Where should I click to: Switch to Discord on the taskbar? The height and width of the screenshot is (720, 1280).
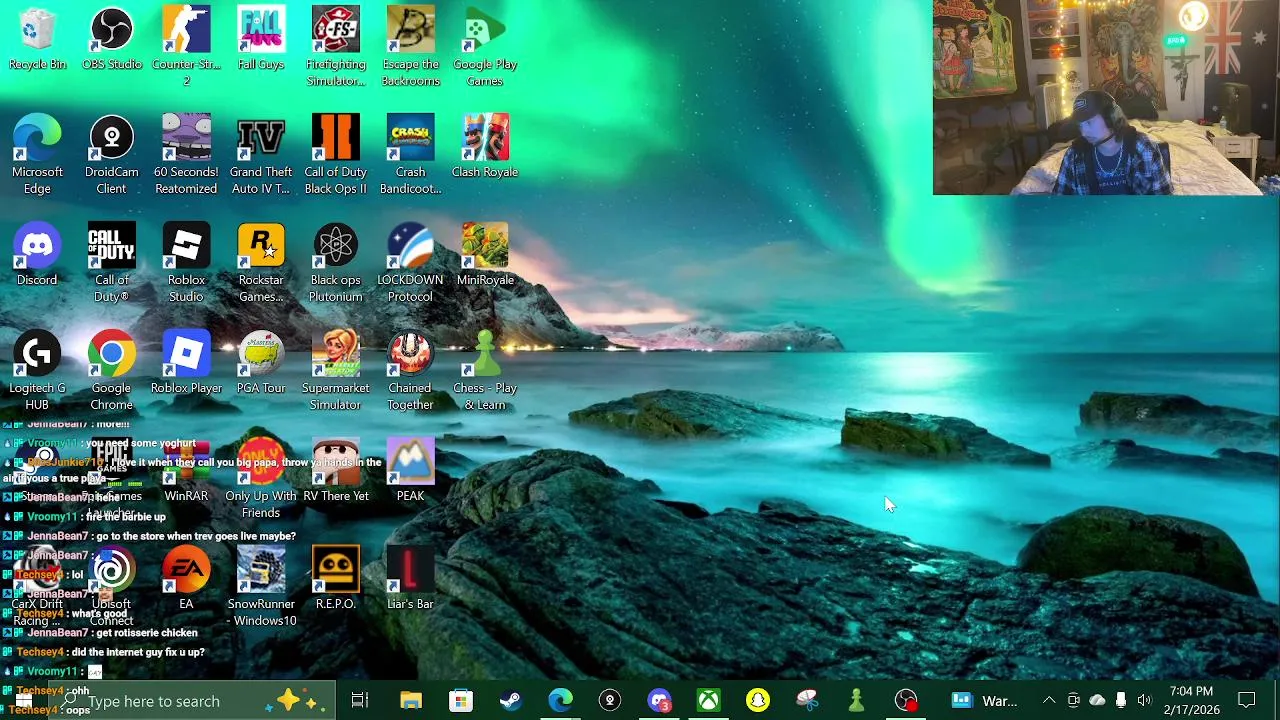[659, 701]
